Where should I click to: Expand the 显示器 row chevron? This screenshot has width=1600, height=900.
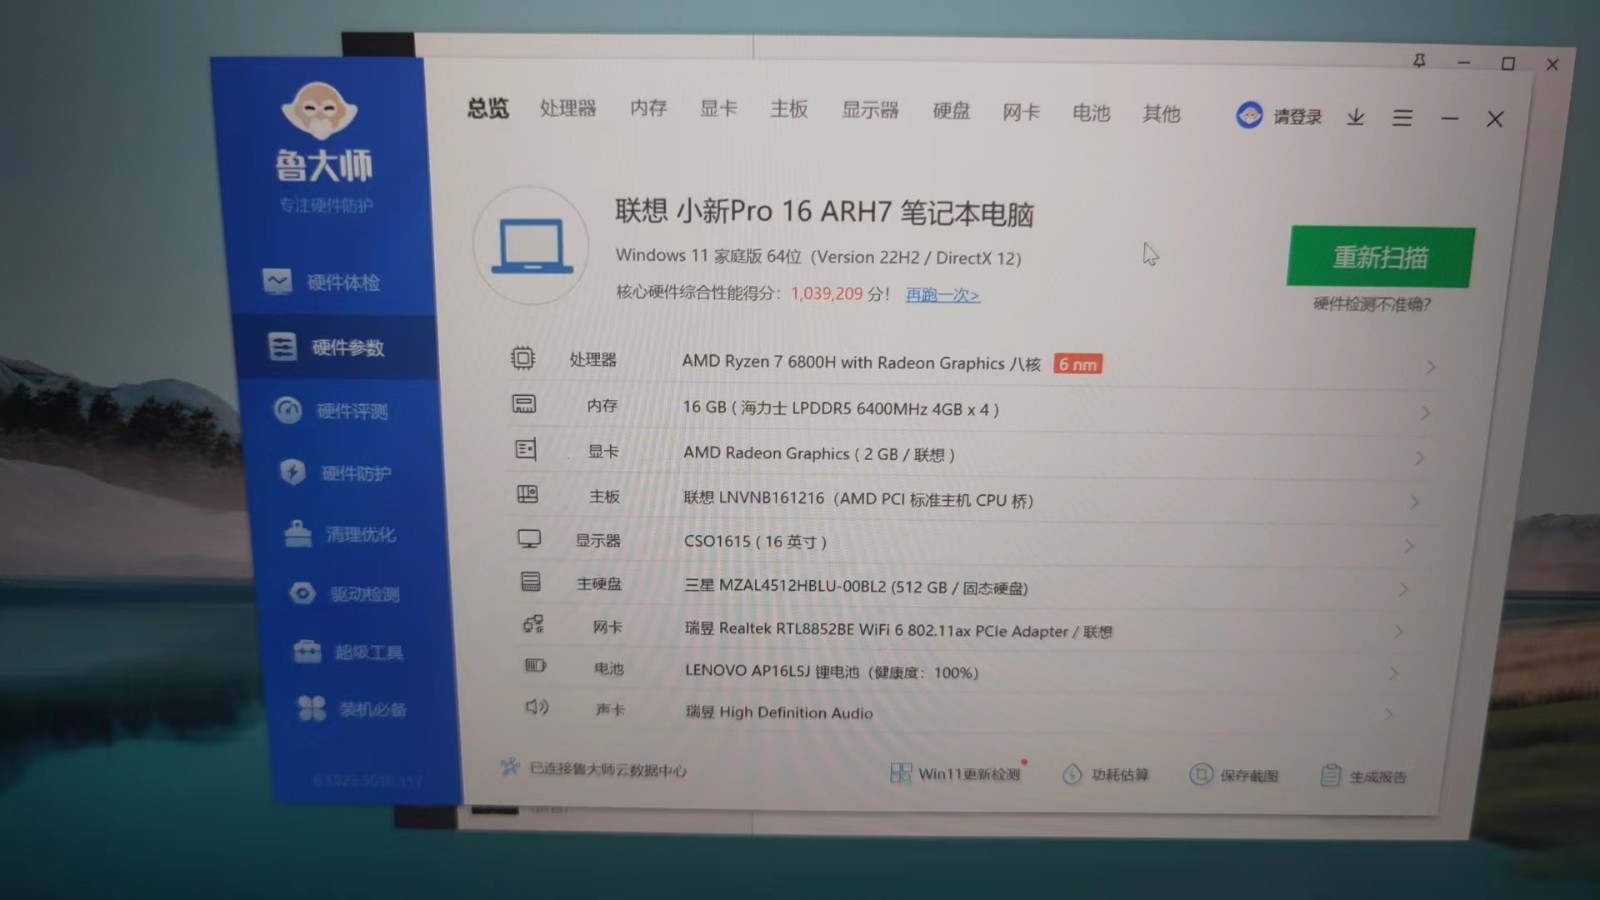tap(1409, 546)
